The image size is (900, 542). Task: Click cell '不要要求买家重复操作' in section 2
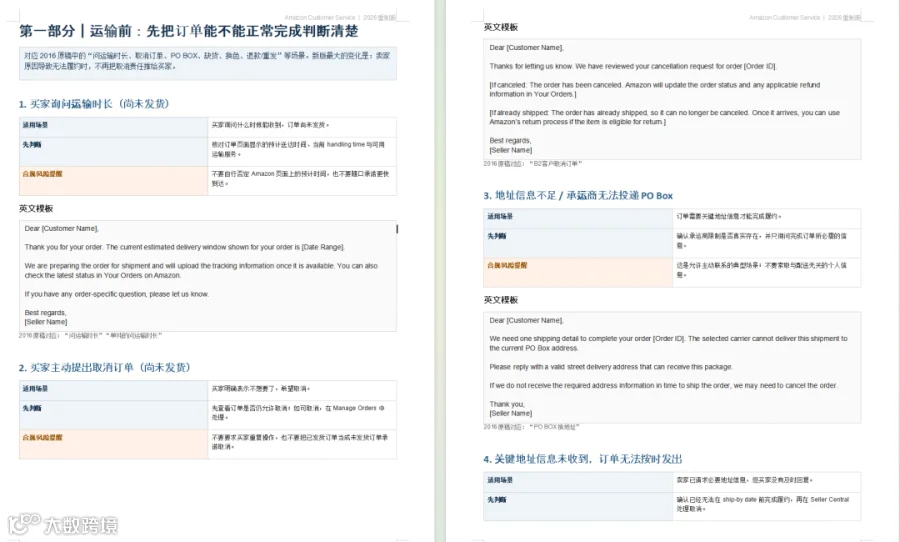click(300, 442)
